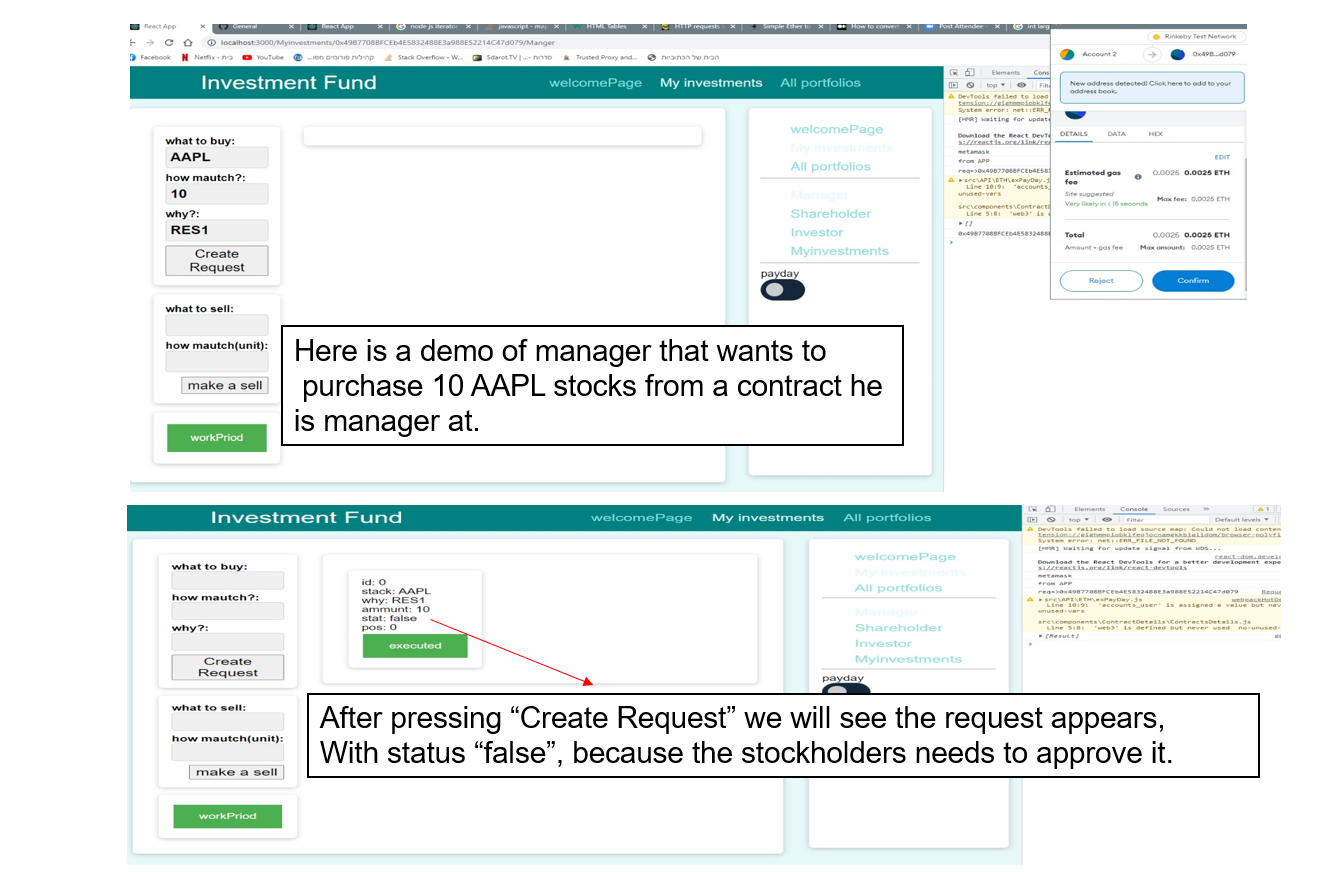Open the Sources tab in bottom DevTools
Image resolution: width=1319 pixels, height=872 pixels.
point(1176,509)
